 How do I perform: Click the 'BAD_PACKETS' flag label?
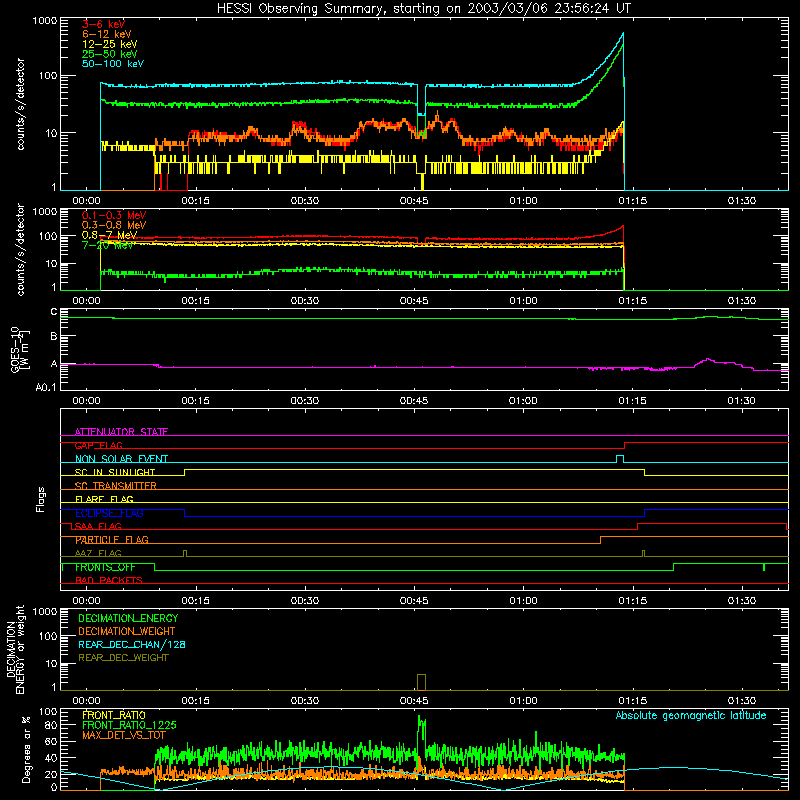[109, 580]
